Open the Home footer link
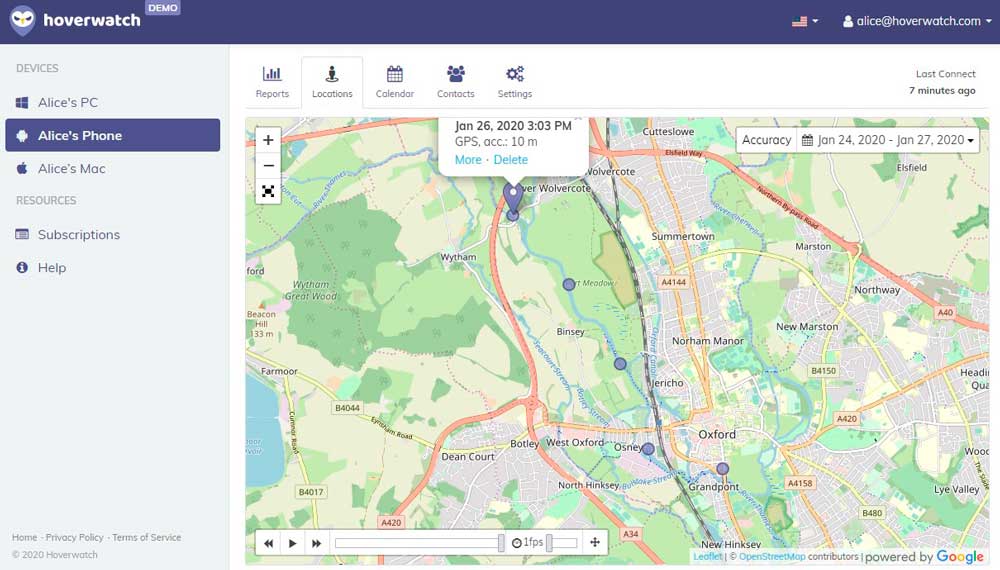The image size is (1000, 570). pos(24,537)
